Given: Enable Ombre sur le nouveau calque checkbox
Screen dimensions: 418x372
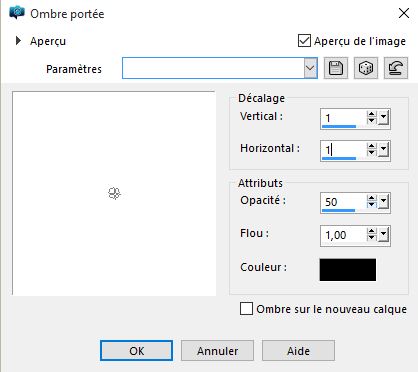Looking at the screenshot, I should click(246, 309).
